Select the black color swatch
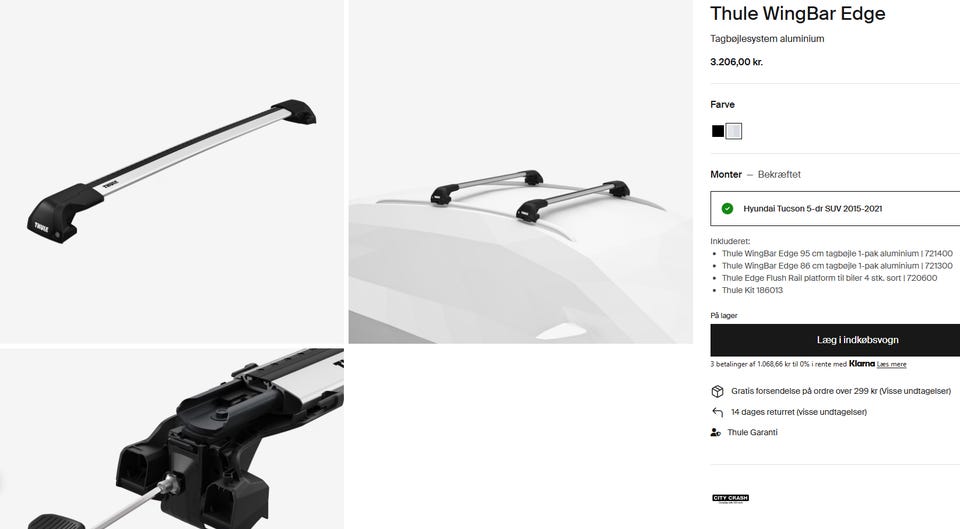This screenshot has width=960, height=529. coord(718,131)
